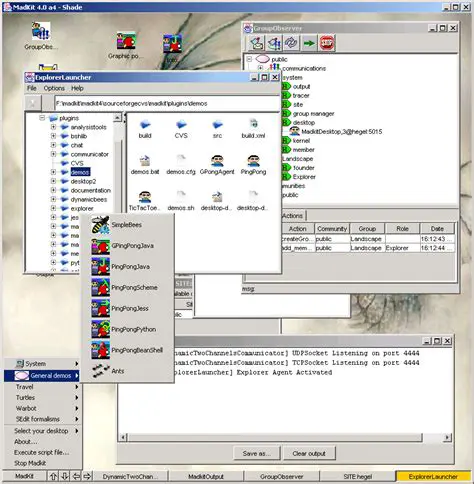Image resolution: width=474 pixels, height=484 pixels.
Task: Collapse the public community in GroupObserver
Action: [249, 59]
